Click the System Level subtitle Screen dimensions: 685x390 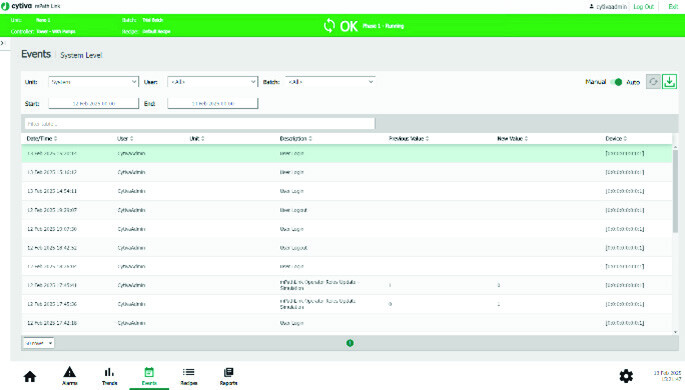click(x=81, y=55)
